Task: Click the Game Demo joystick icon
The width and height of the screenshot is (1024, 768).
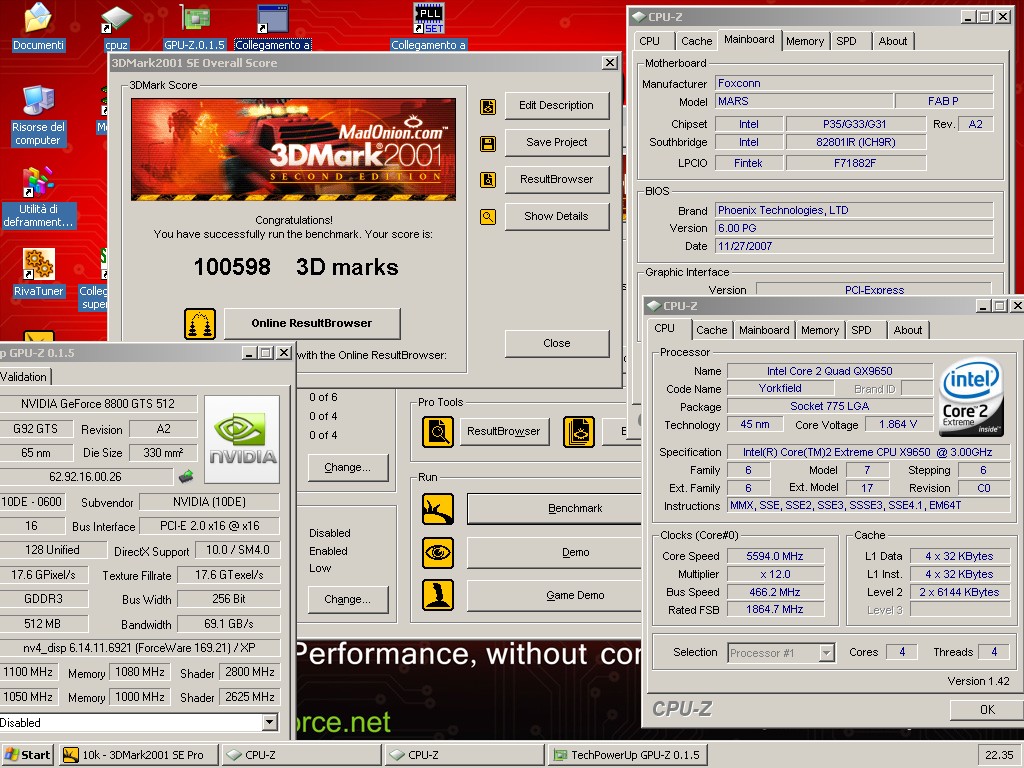Action: point(438,595)
